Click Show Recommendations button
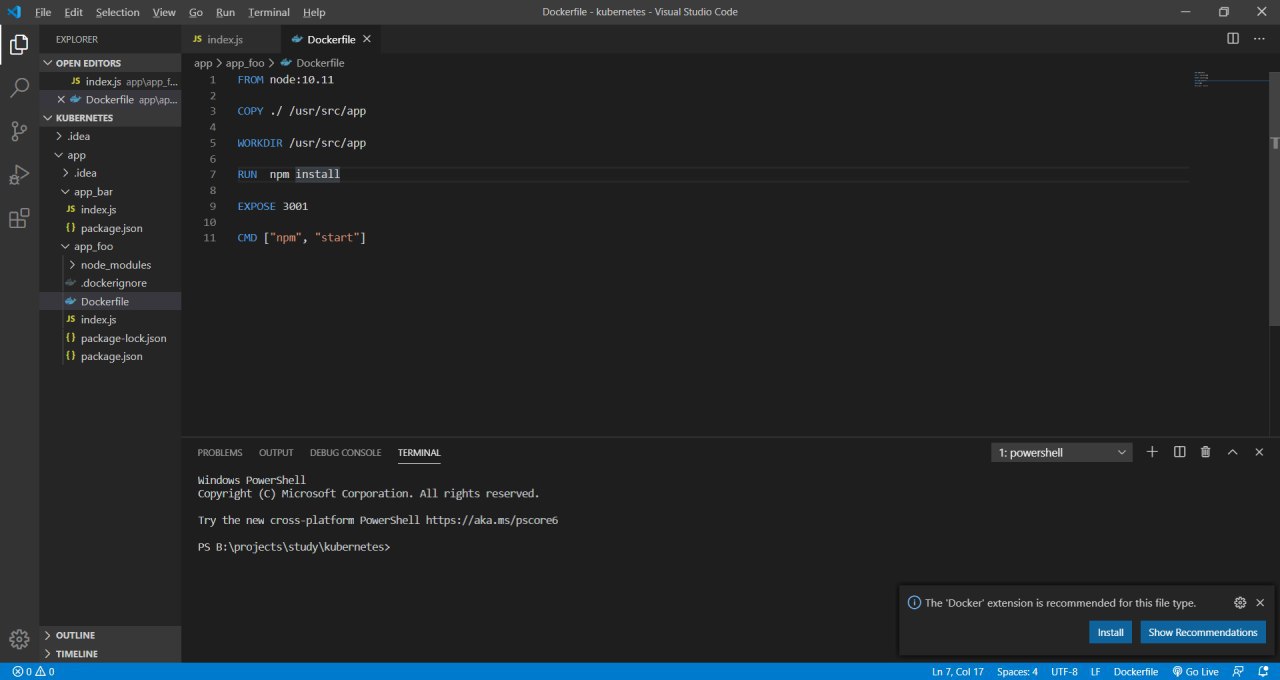This screenshot has height=680, width=1280. click(1203, 632)
